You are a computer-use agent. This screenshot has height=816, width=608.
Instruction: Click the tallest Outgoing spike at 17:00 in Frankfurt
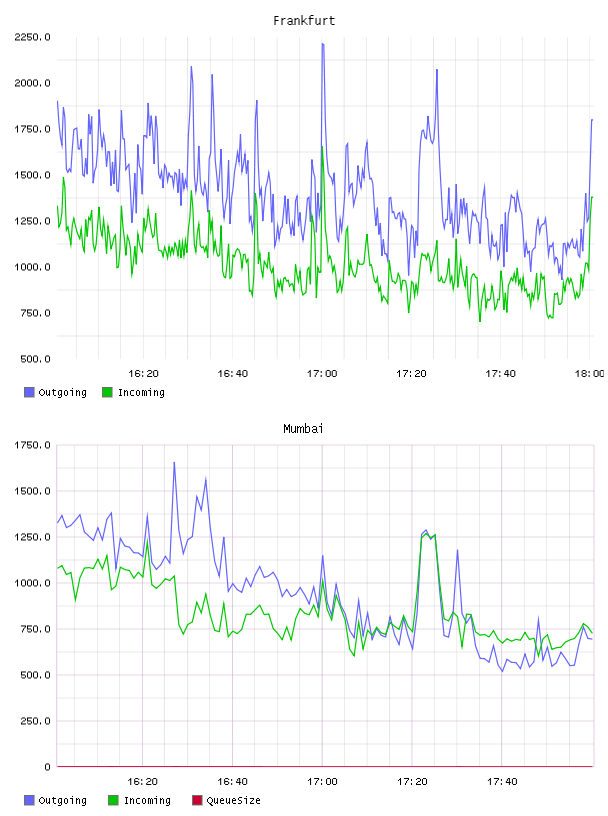(x=323, y=44)
